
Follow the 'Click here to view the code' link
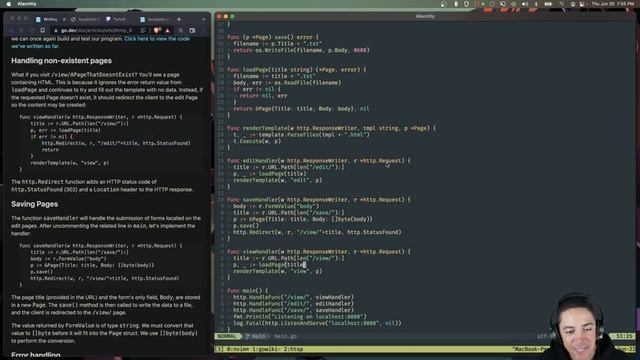click(157, 39)
